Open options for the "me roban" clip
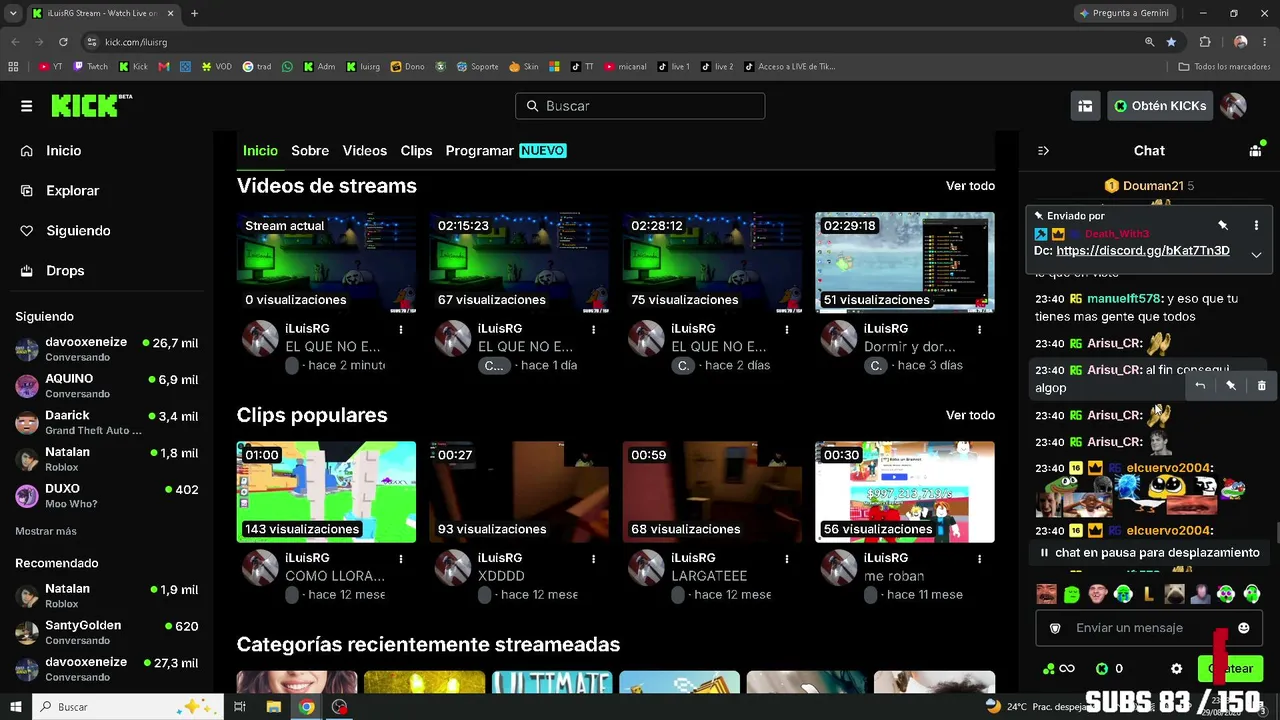The width and height of the screenshot is (1280, 720). [980, 559]
